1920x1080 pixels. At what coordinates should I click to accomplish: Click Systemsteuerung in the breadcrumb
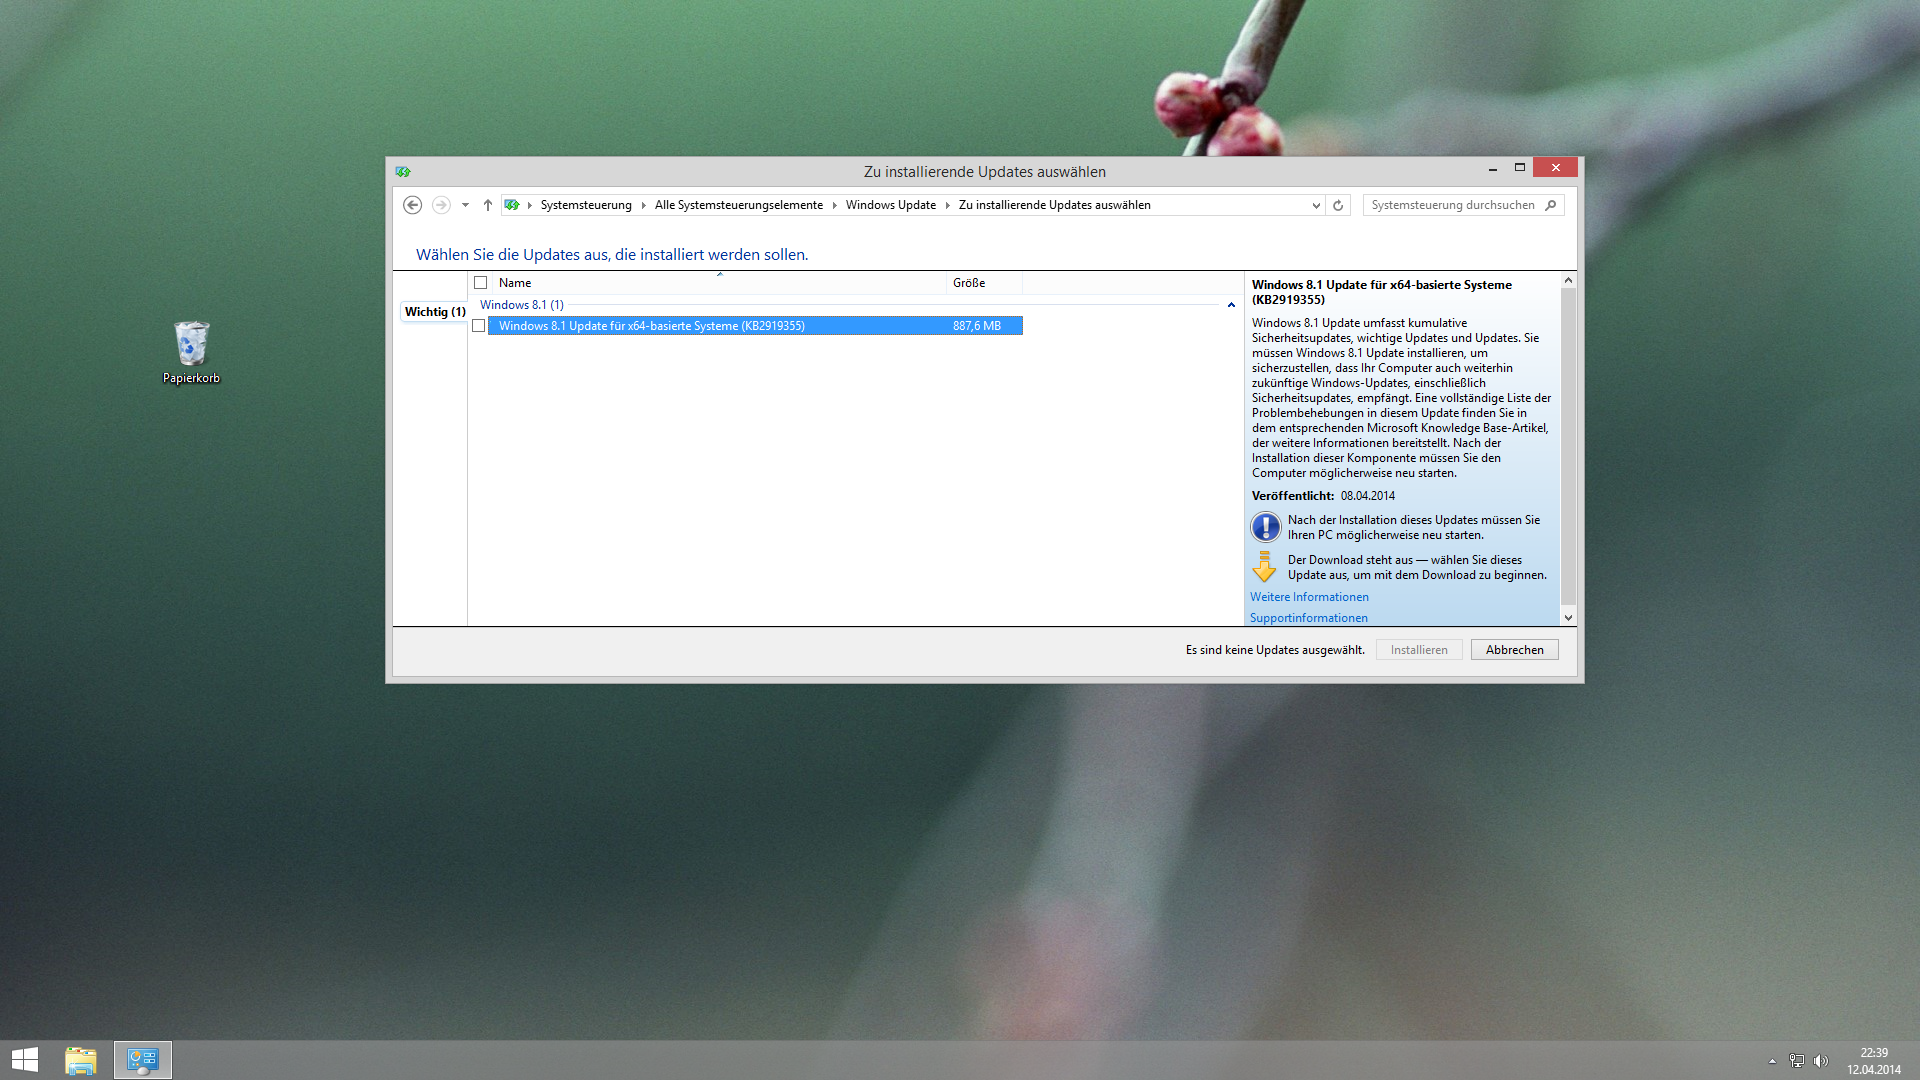586,205
